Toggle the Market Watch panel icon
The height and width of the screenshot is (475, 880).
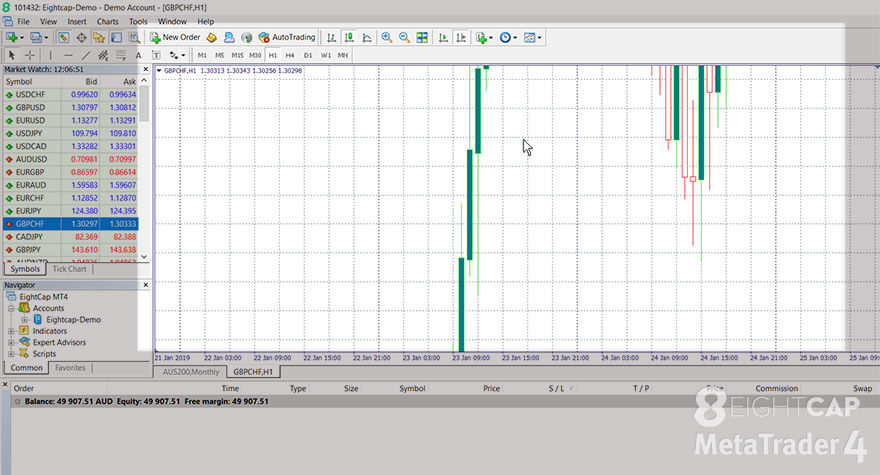pos(63,38)
